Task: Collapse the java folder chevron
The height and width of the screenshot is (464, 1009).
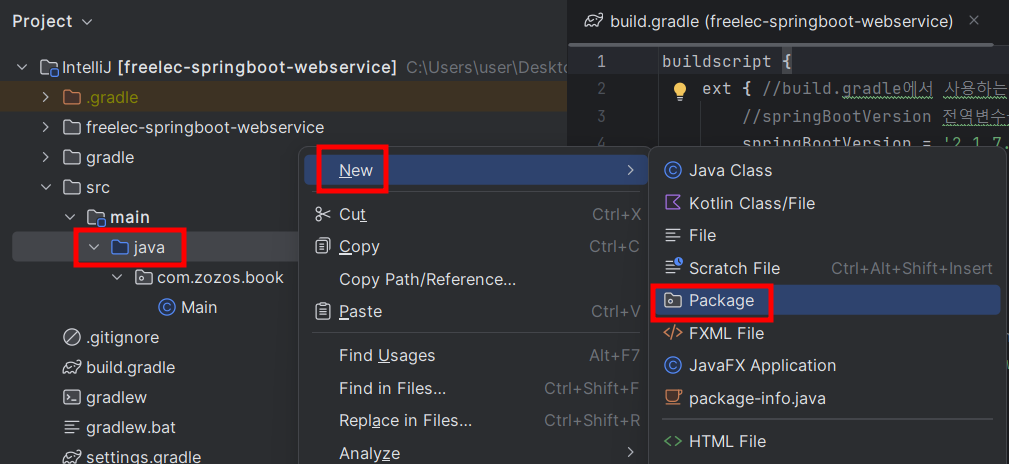Action: click(x=94, y=246)
